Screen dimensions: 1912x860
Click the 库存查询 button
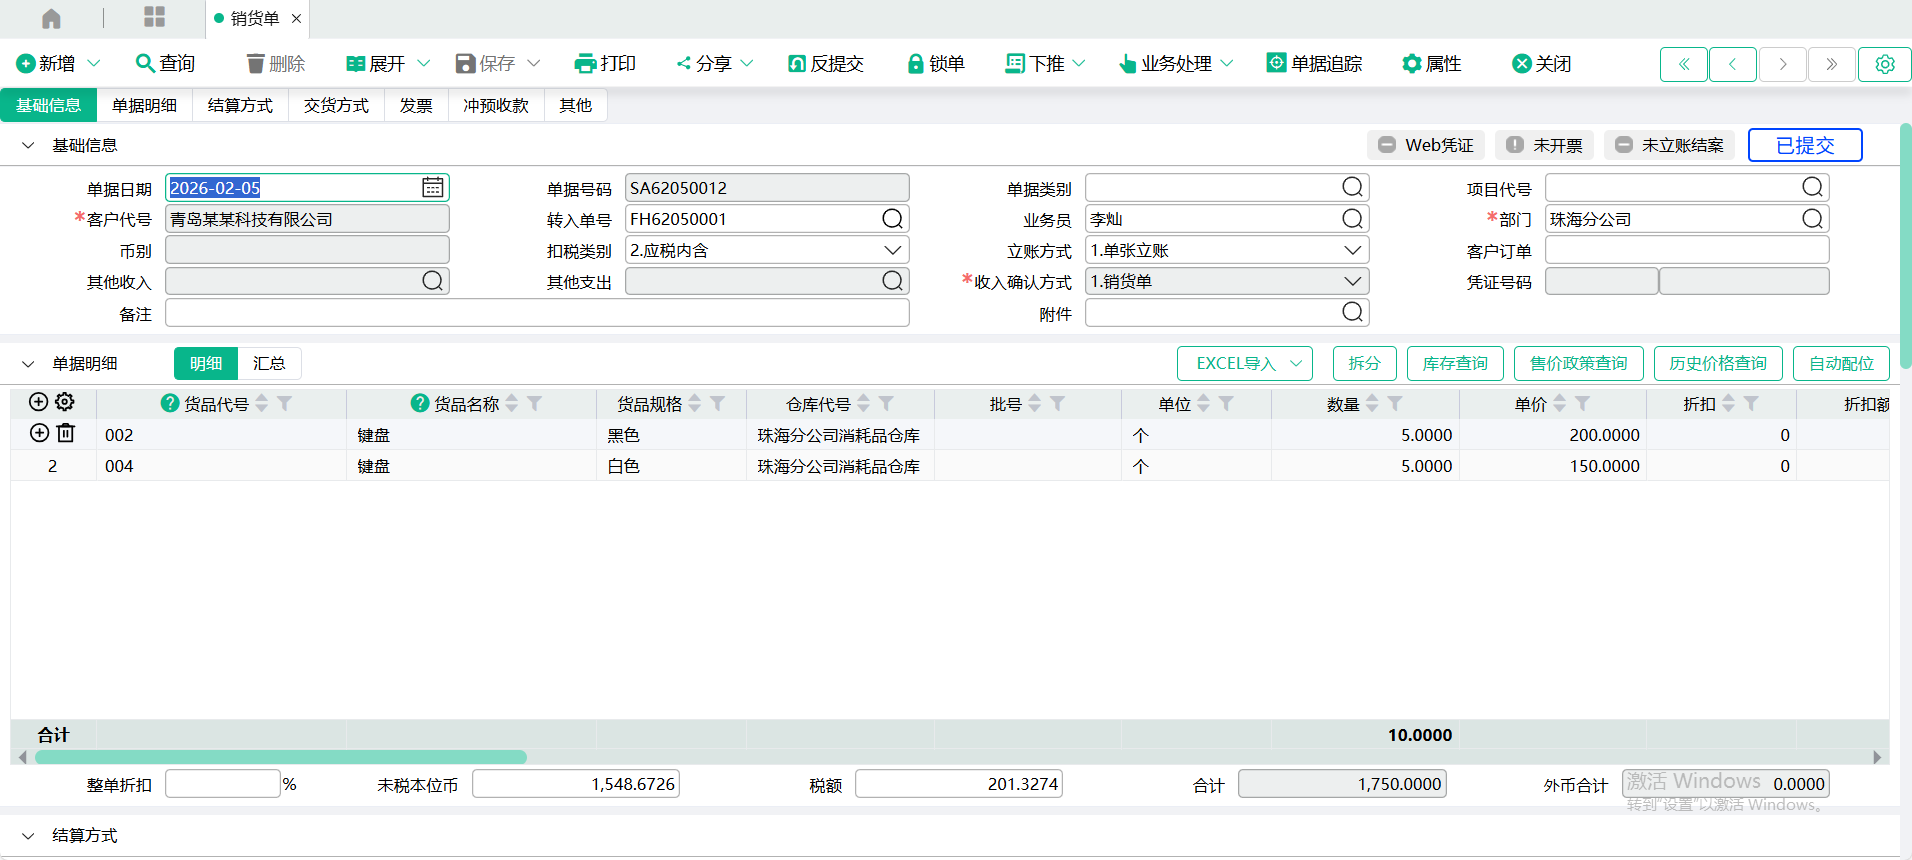(x=1455, y=364)
